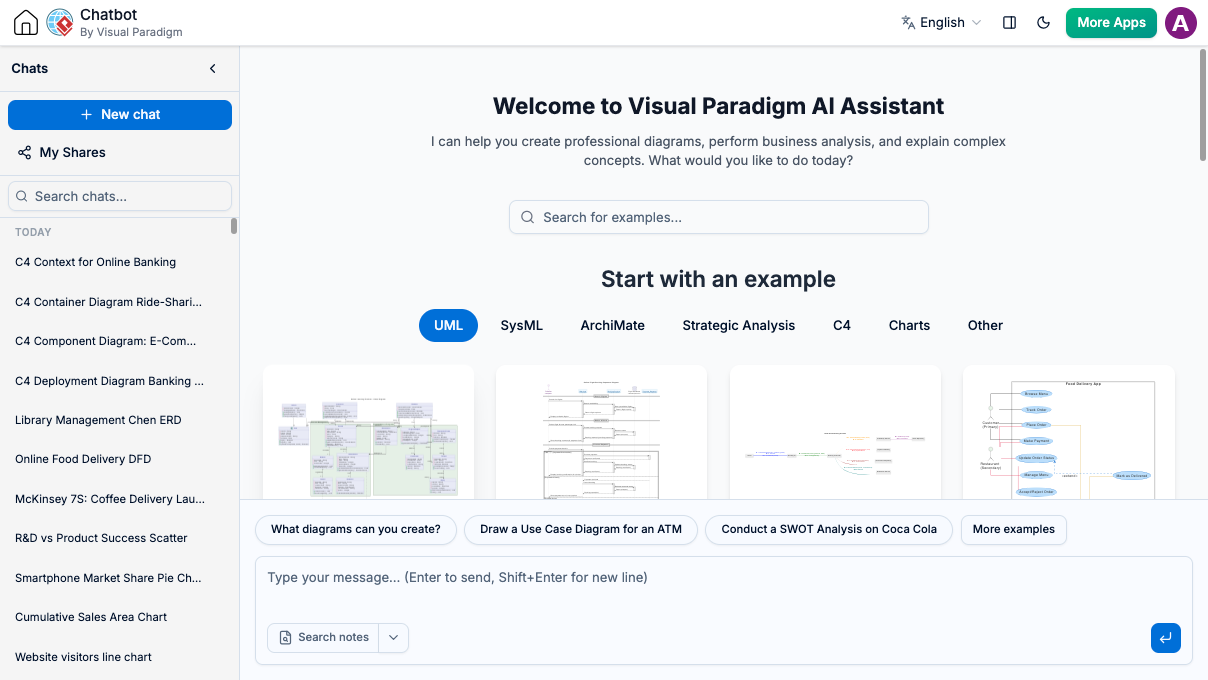Click the Visual Paradigm Chatbot logo
The width and height of the screenshot is (1208, 680).
60,23
